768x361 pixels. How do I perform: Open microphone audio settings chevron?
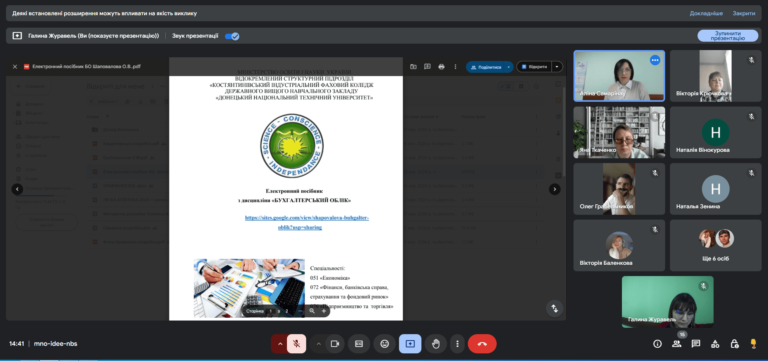coord(280,344)
